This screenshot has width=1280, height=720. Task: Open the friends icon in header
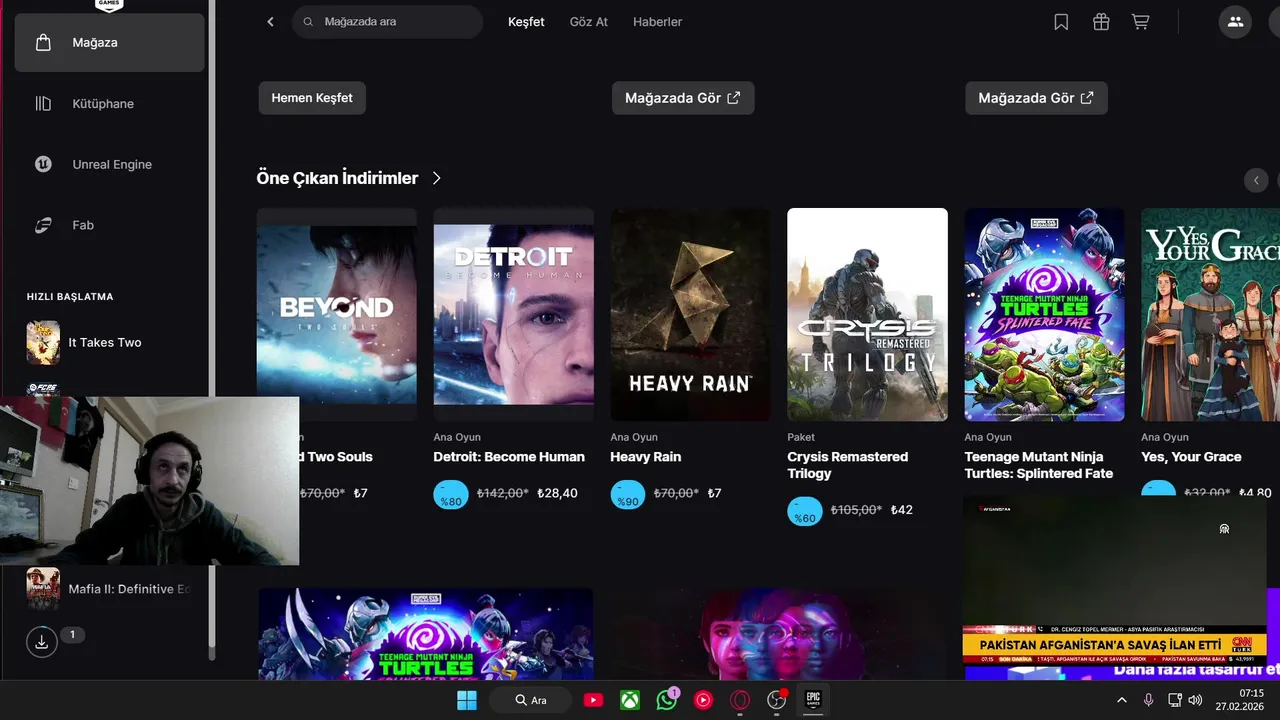(1235, 22)
